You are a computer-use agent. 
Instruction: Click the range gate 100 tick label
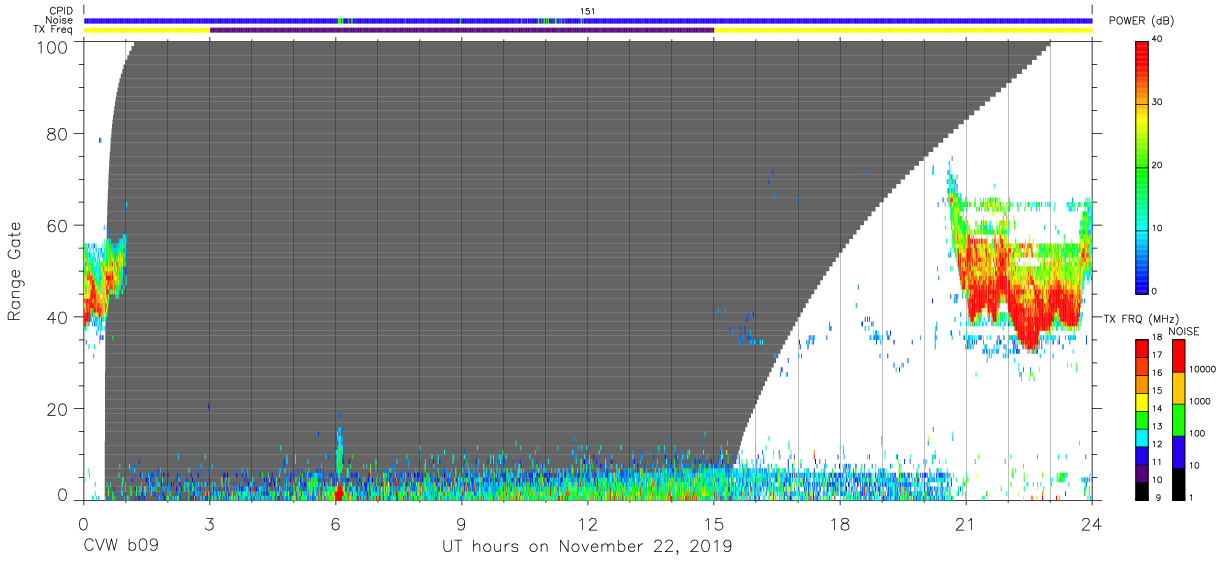click(53, 46)
